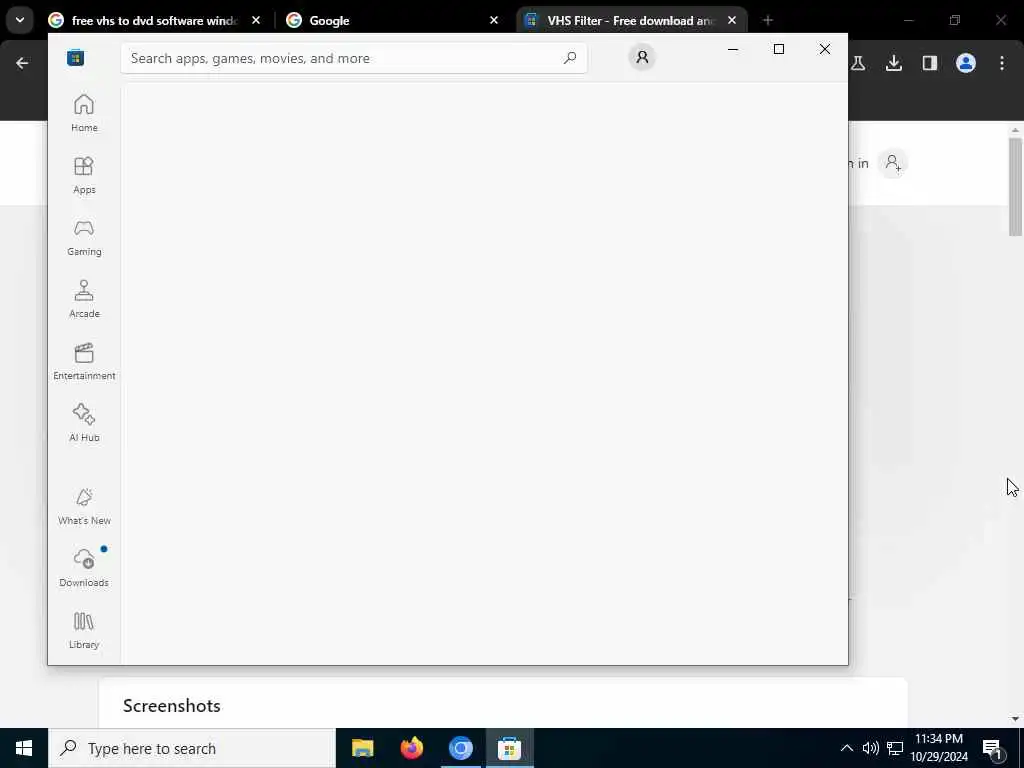Open the Entertainment section
1024x768 pixels.
tap(84, 361)
